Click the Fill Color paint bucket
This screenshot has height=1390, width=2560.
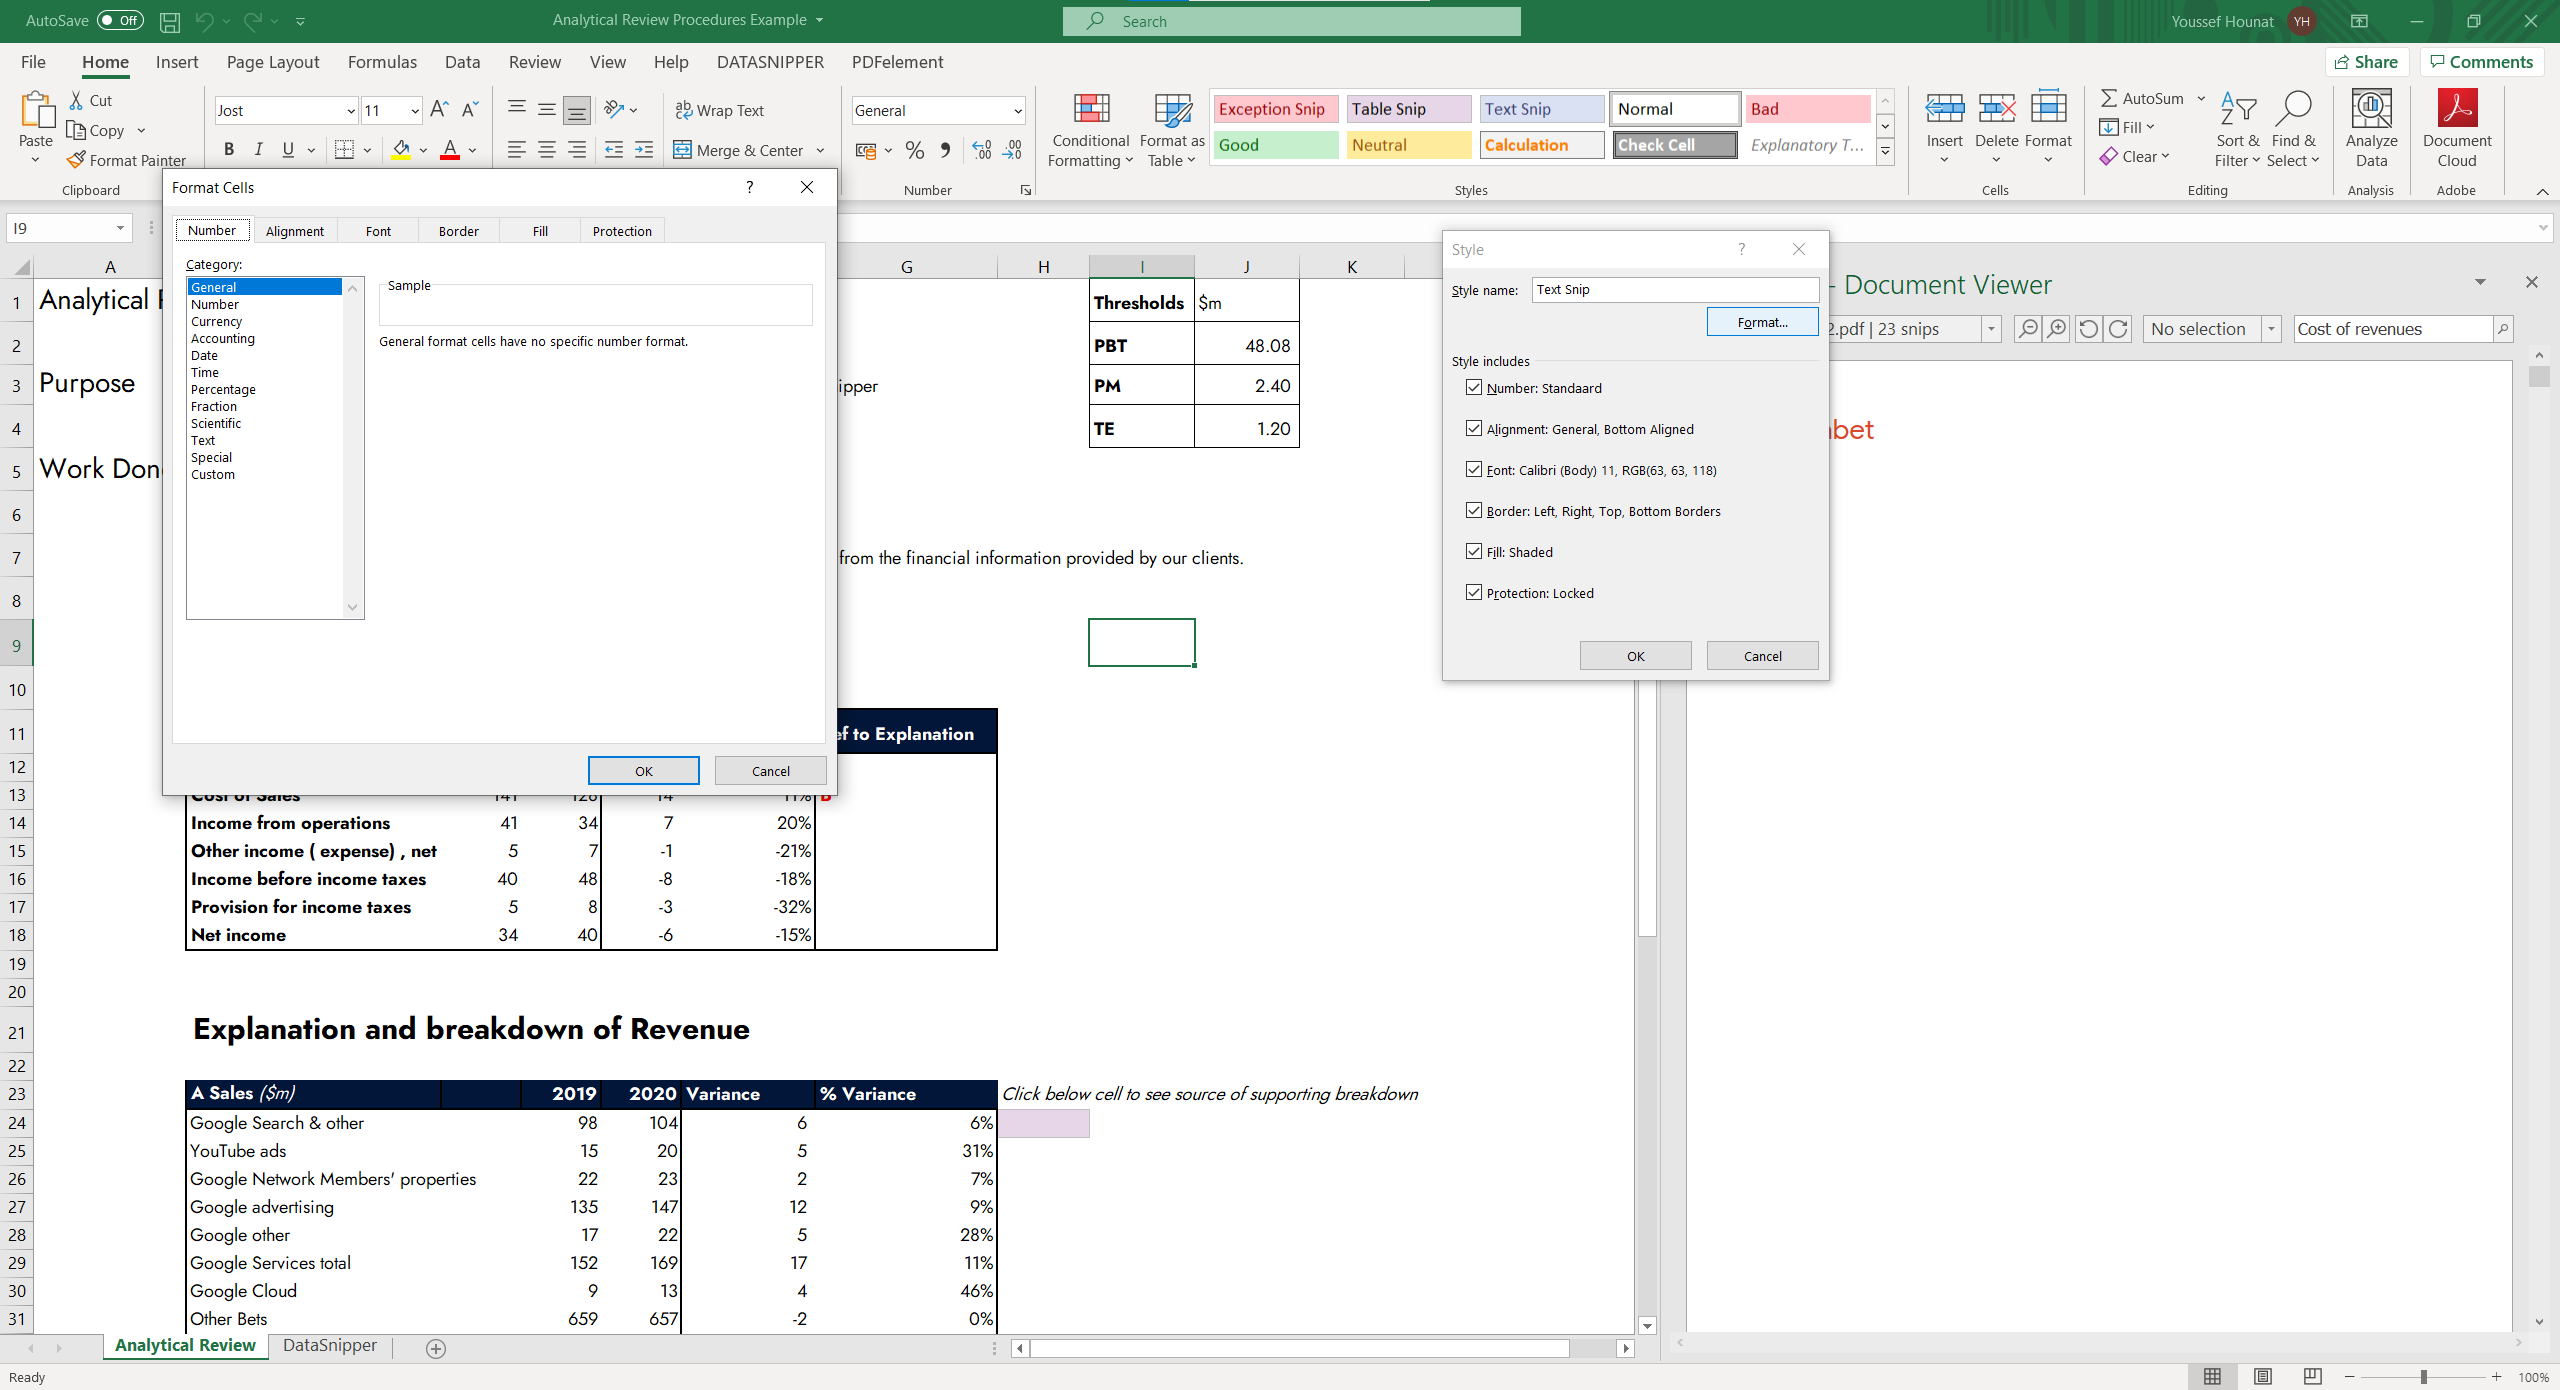pos(401,149)
